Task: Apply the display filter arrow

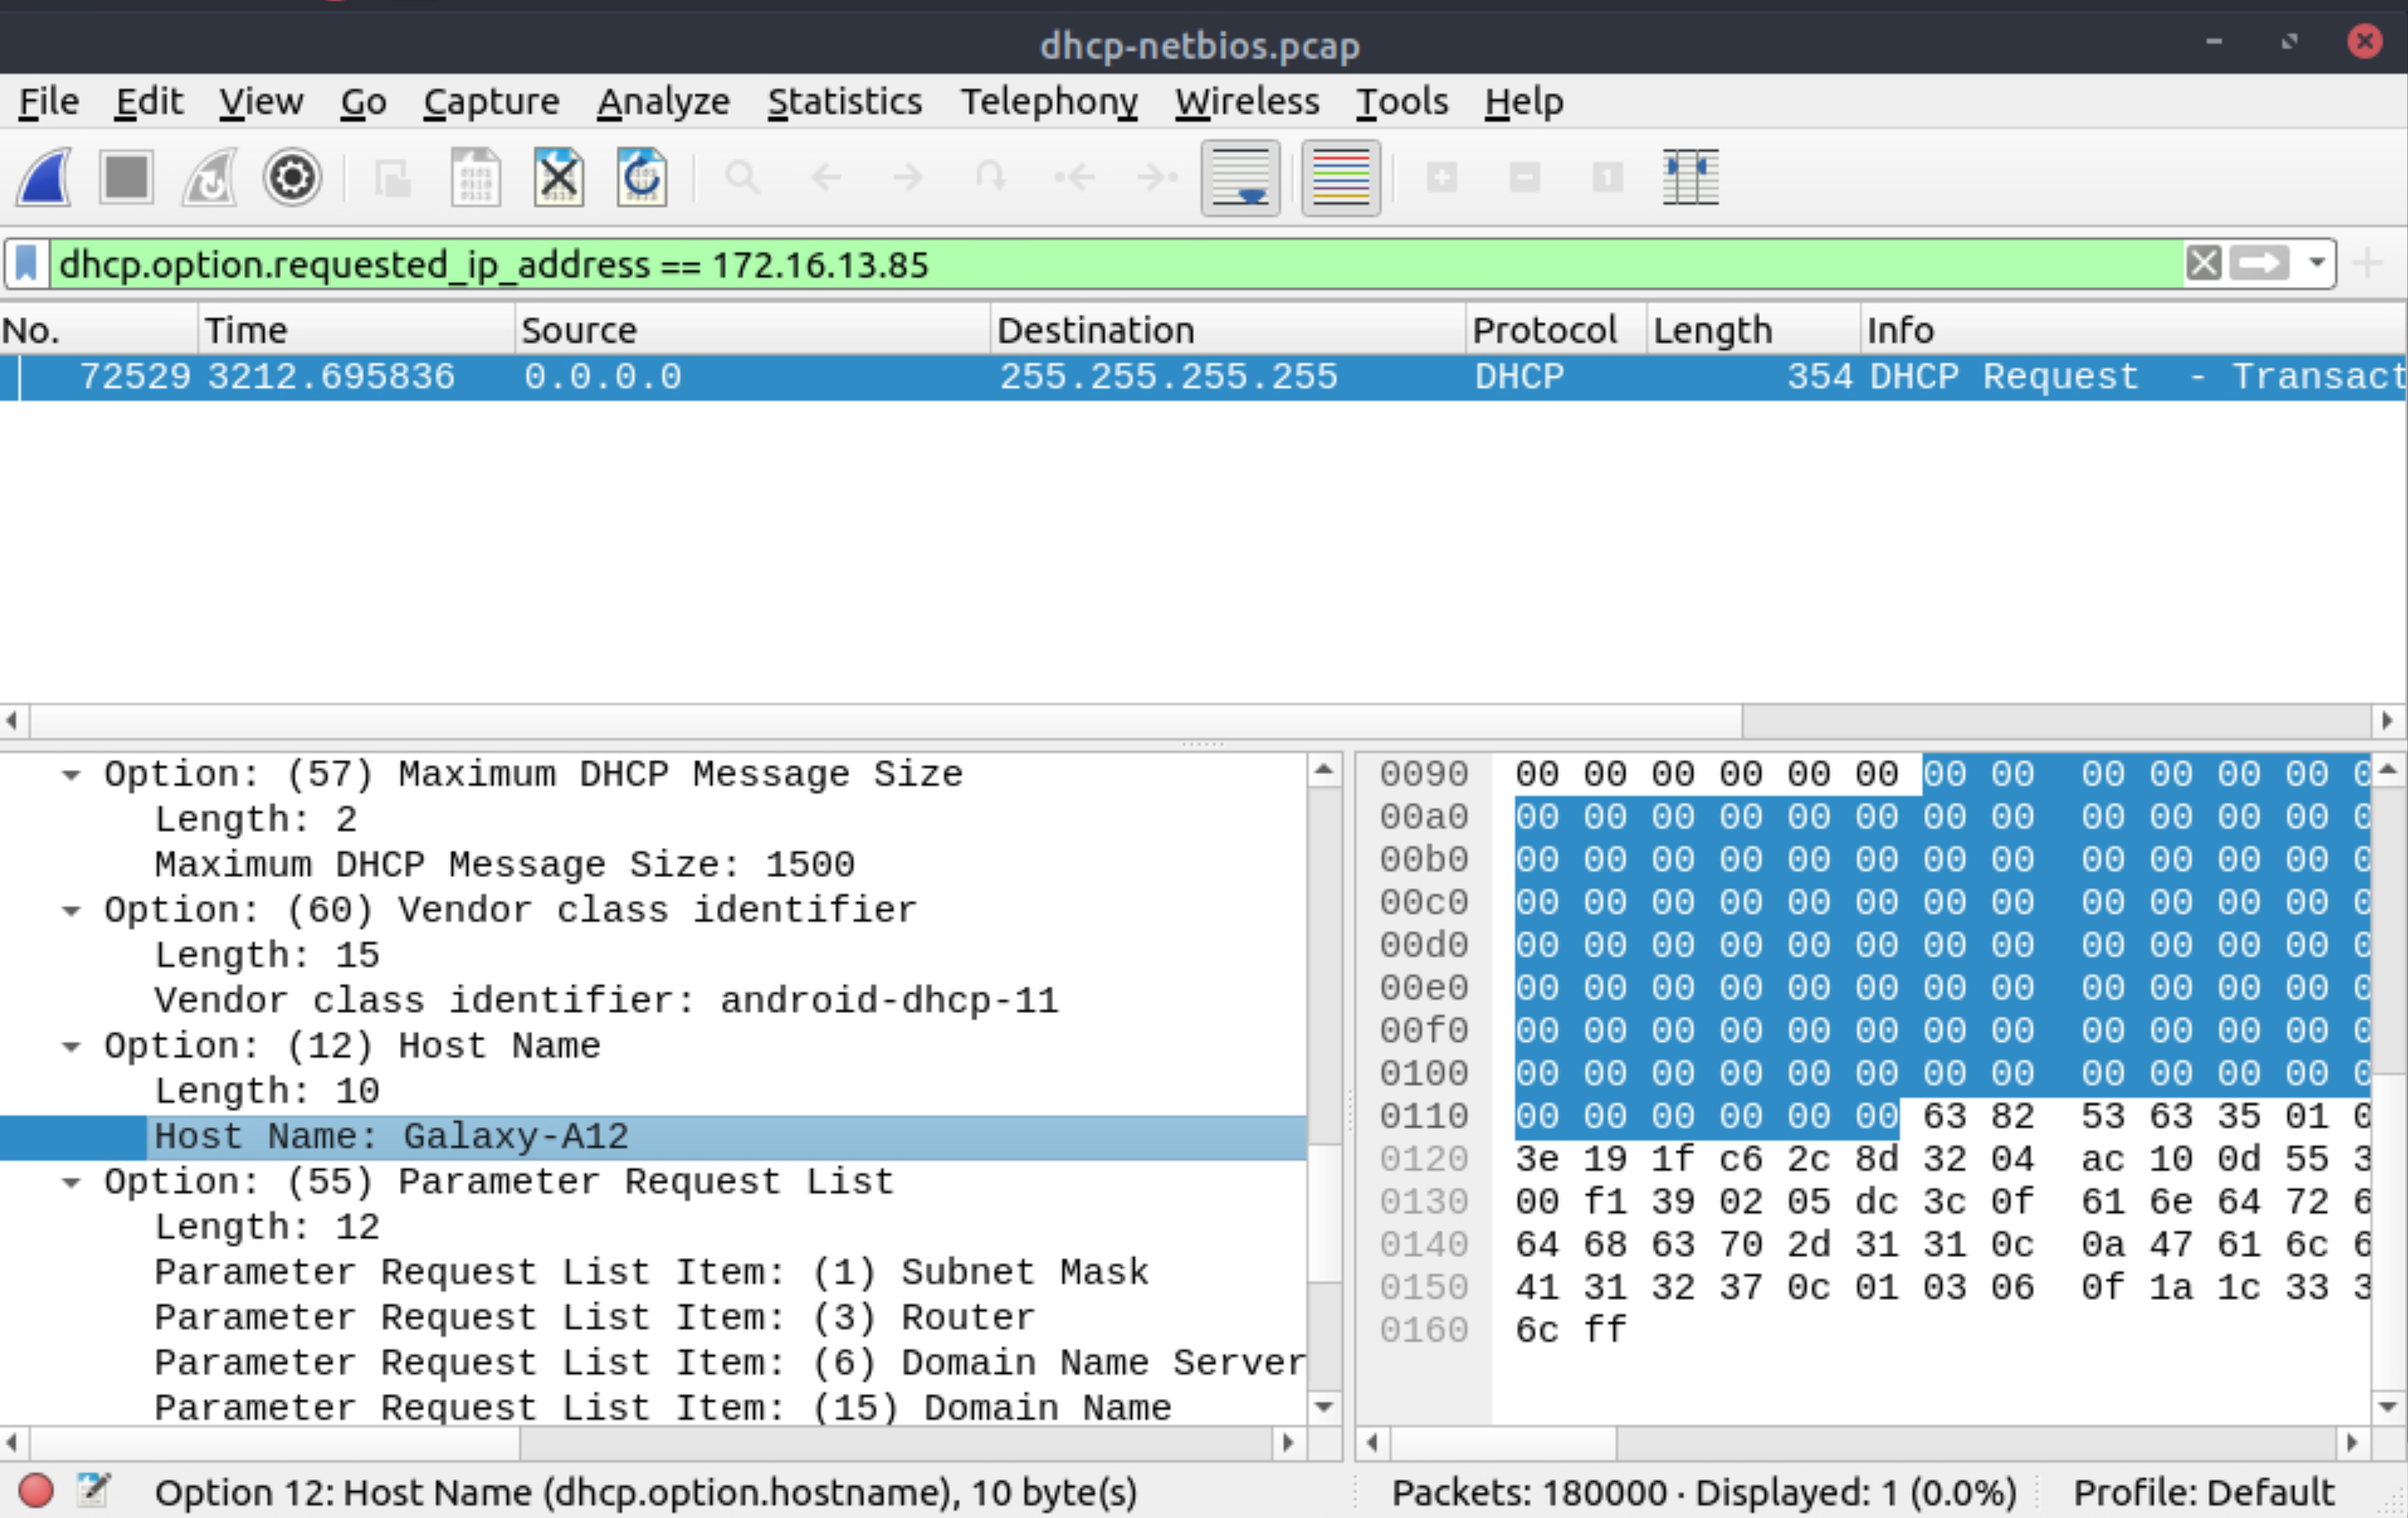Action: pyautogui.click(x=2260, y=264)
